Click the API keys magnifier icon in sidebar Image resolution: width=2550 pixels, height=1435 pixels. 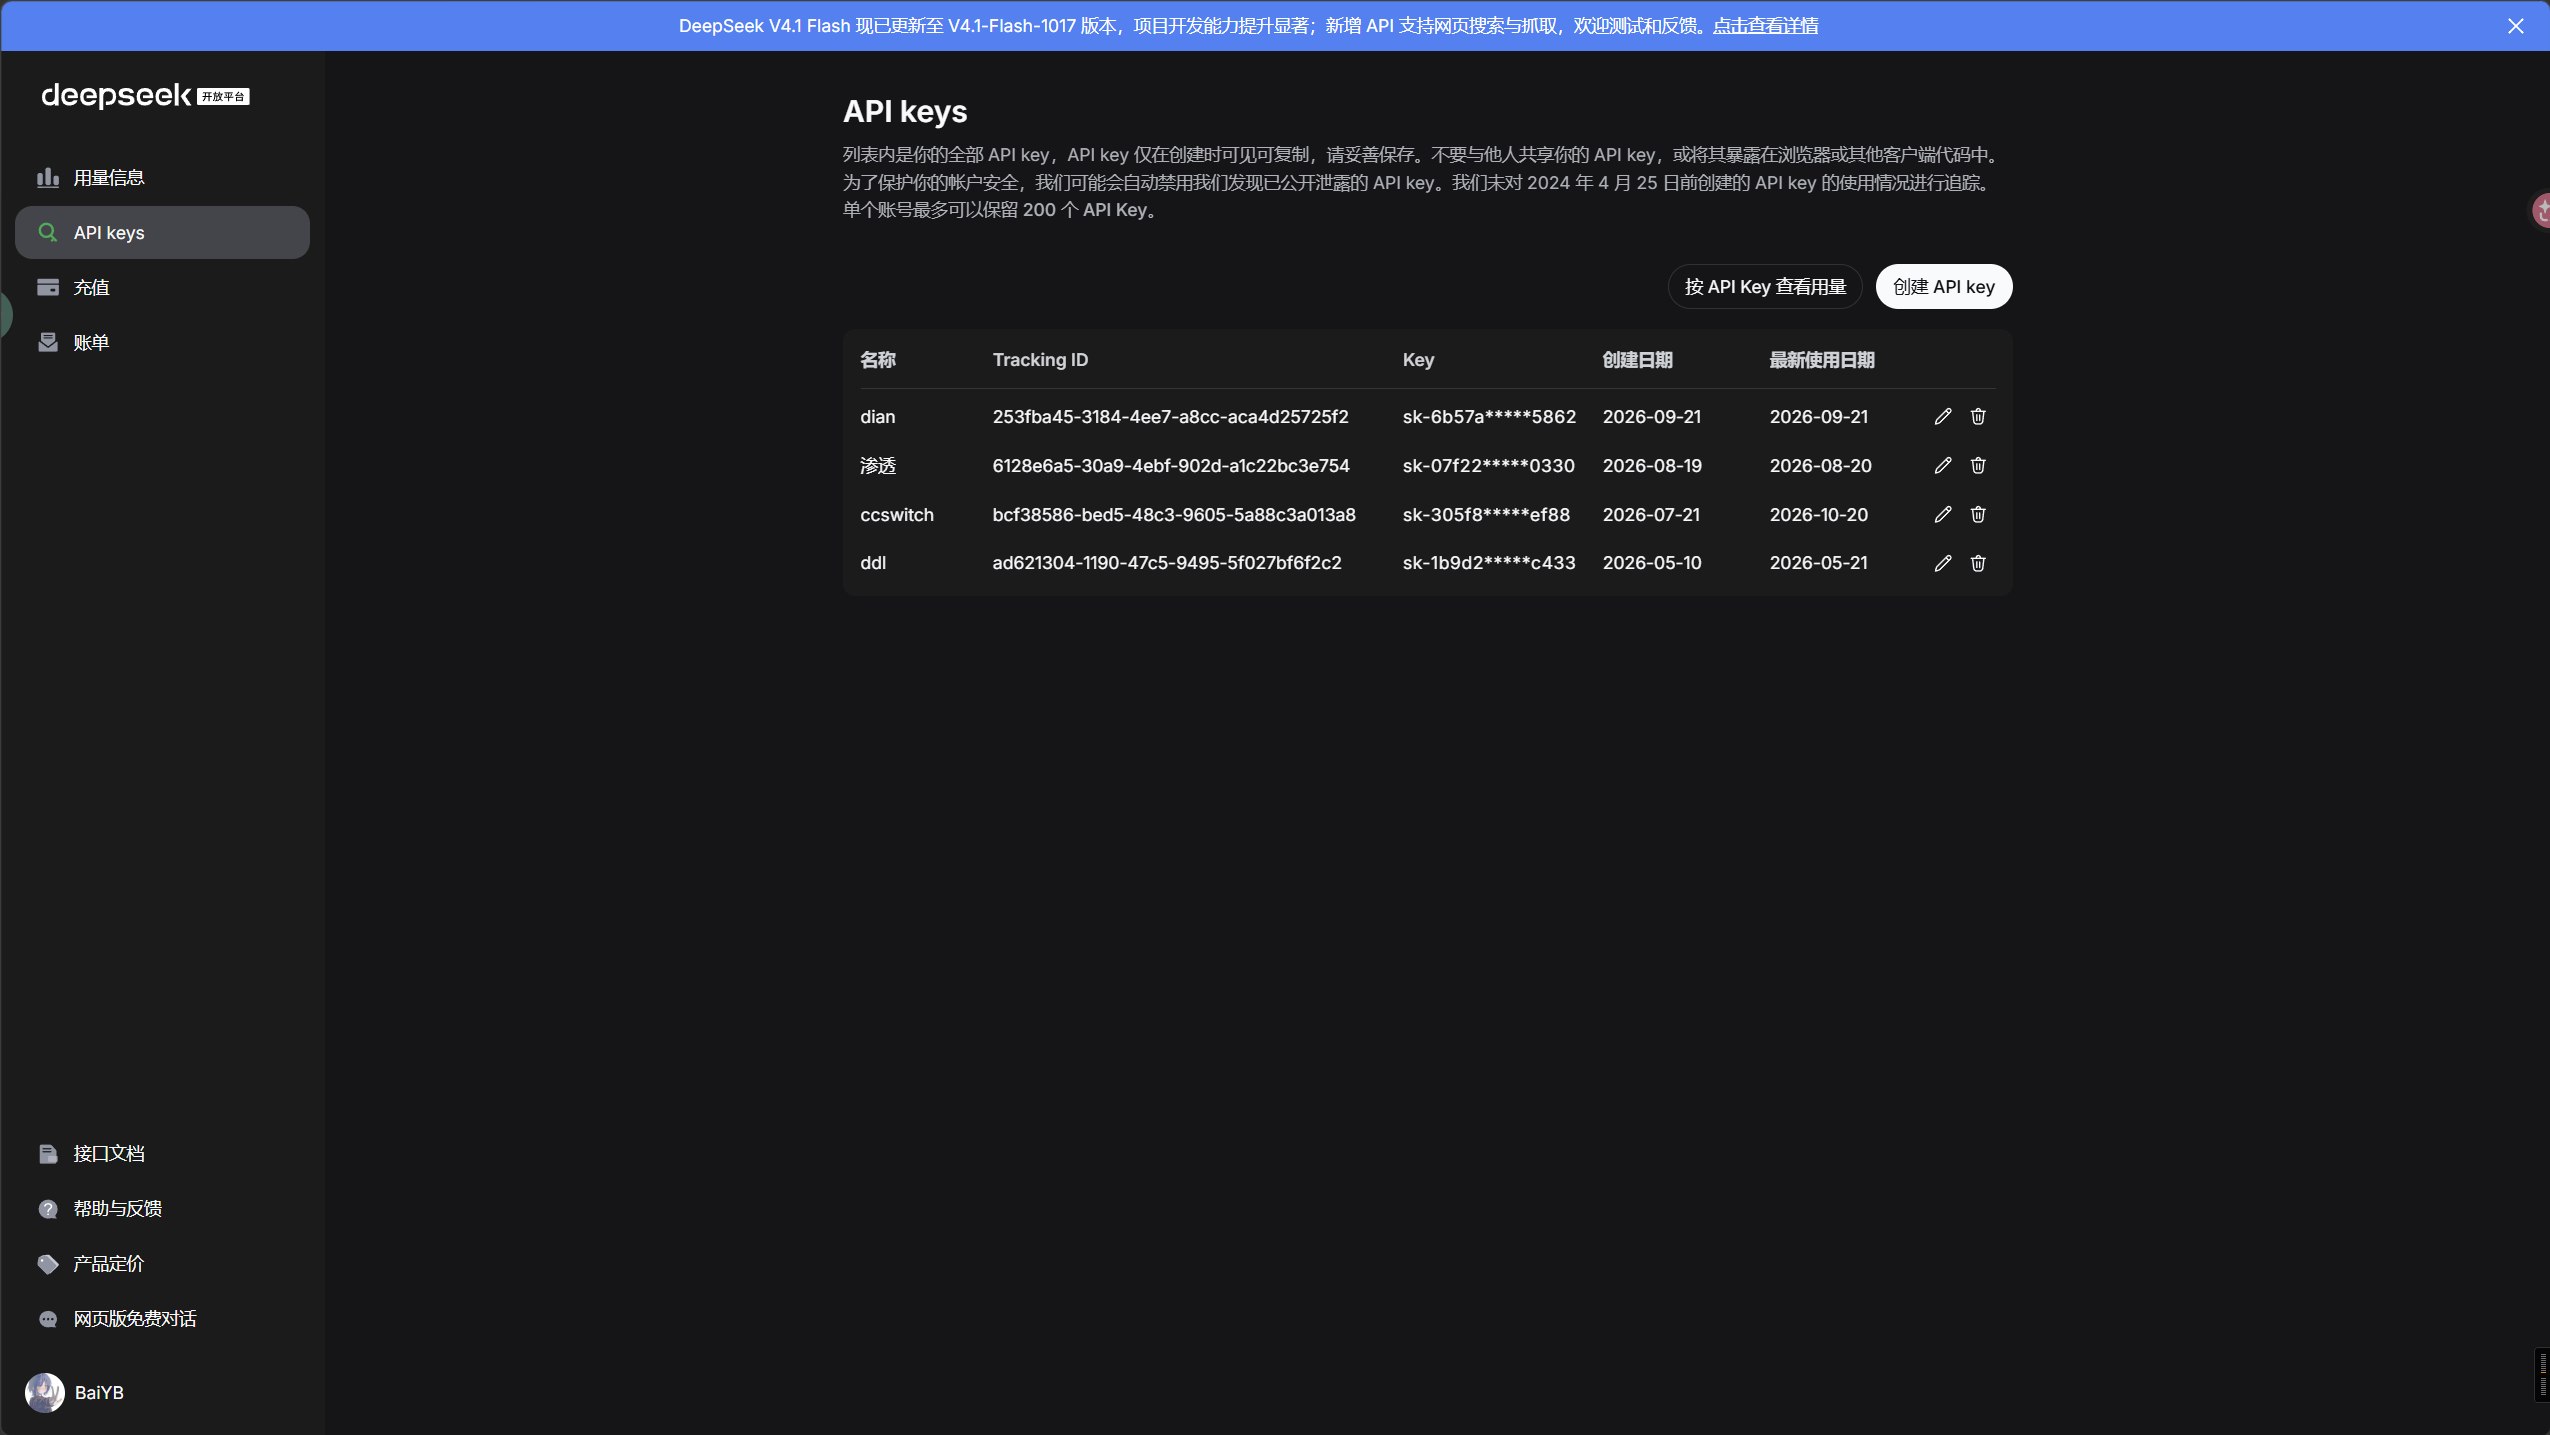[47, 232]
